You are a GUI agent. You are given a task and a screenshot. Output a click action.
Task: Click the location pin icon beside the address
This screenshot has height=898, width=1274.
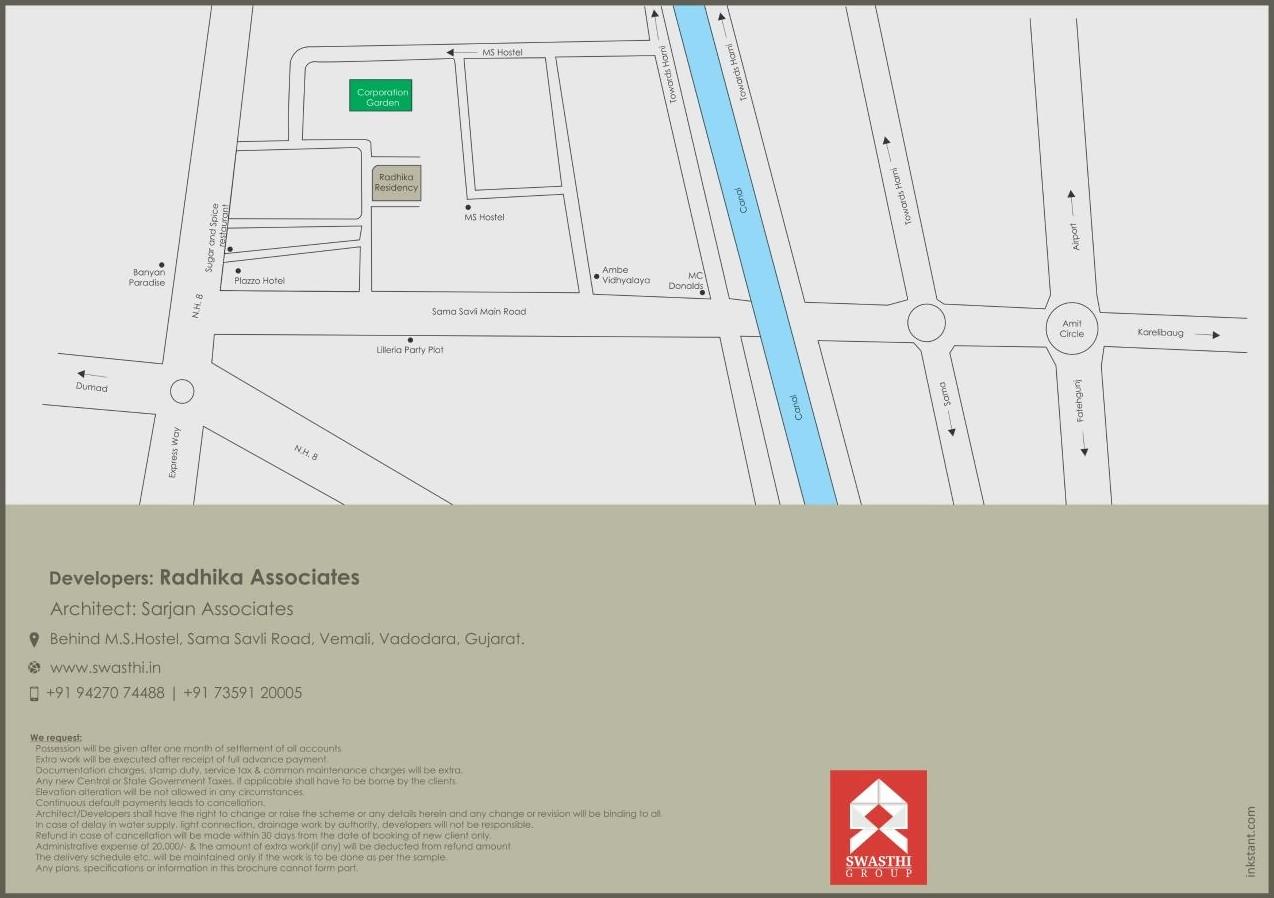click(35, 638)
